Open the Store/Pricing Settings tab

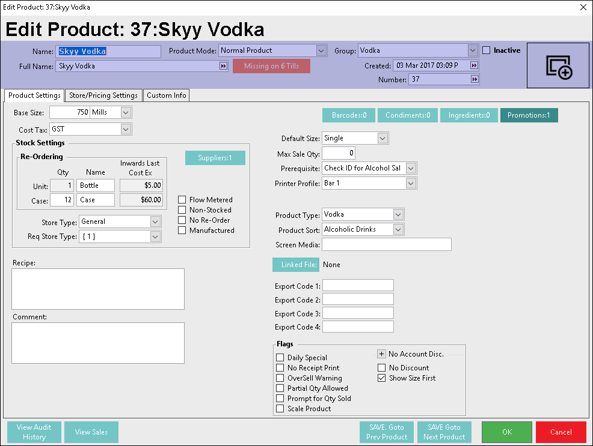click(x=103, y=95)
